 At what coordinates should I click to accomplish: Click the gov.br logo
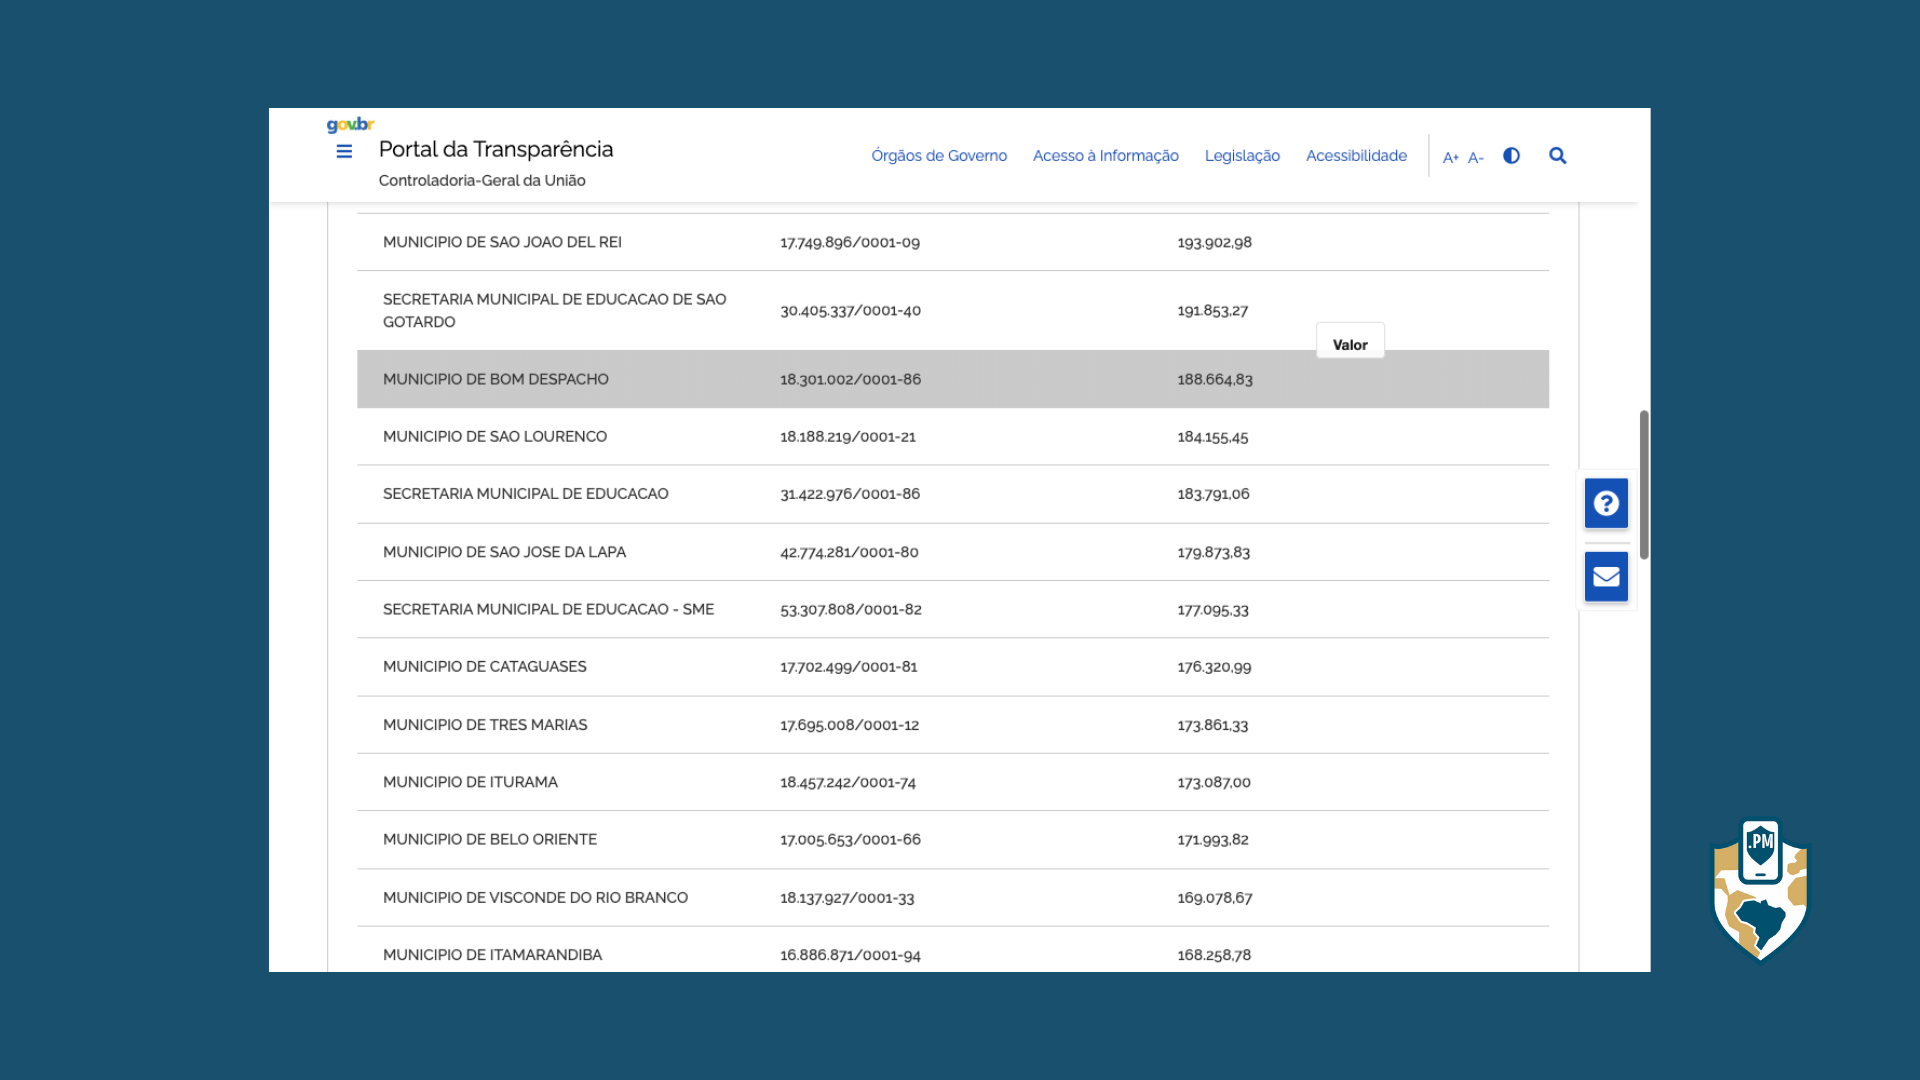pos(350,125)
